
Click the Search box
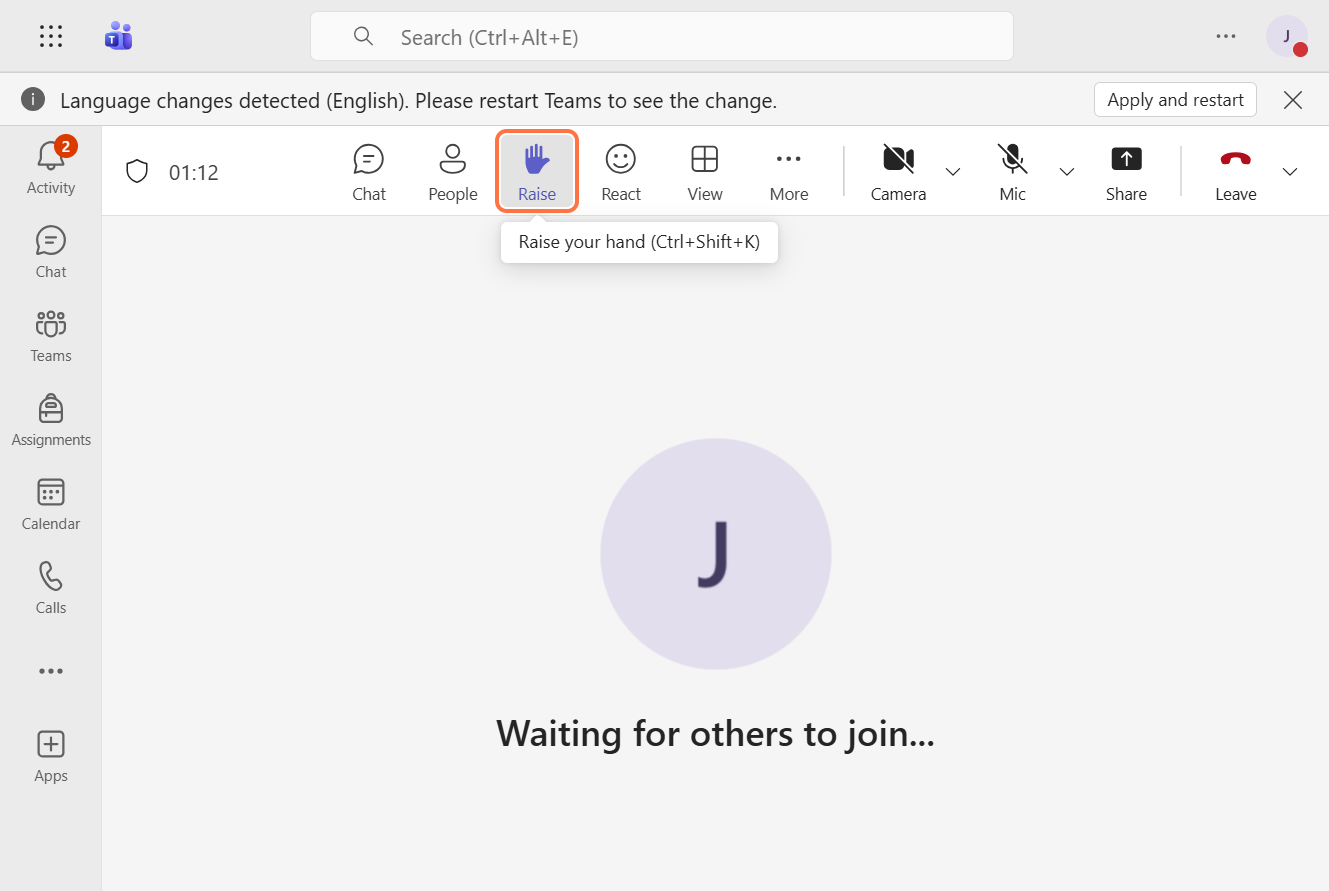(x=661, y=37)
